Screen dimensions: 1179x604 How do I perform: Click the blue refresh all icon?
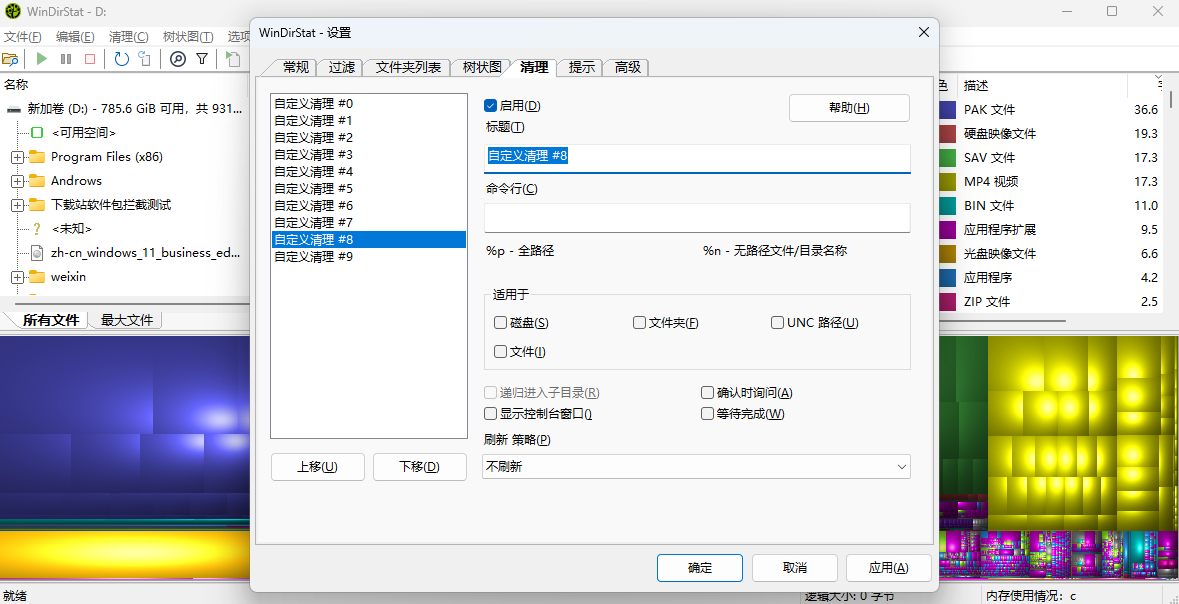(121, 59)
